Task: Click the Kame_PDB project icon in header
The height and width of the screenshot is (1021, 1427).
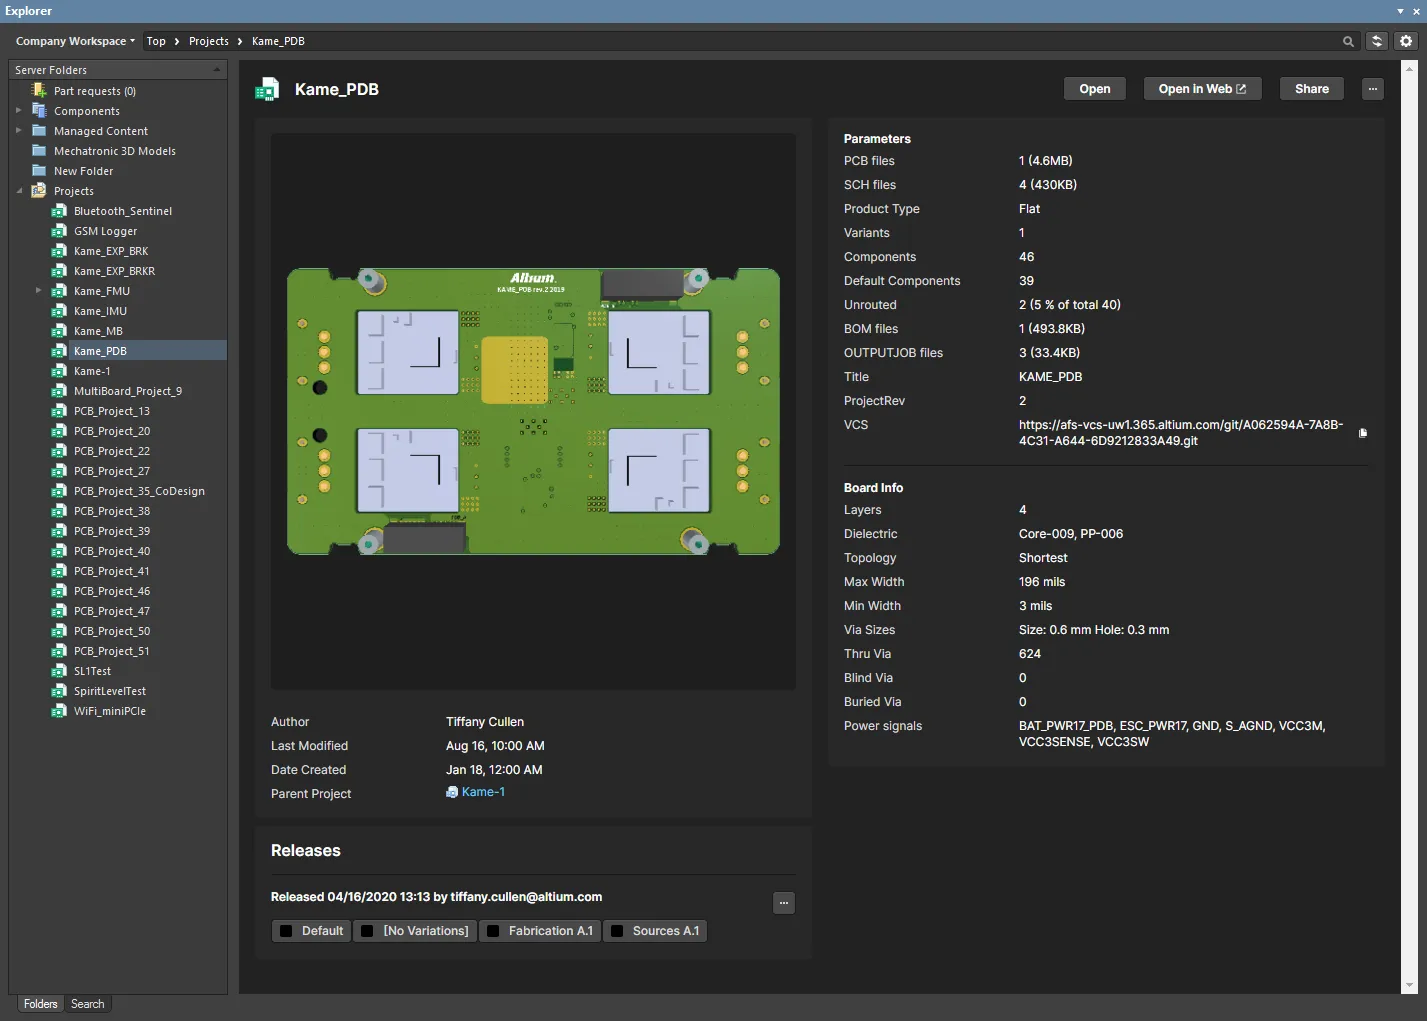Action: tap(267, 90)
